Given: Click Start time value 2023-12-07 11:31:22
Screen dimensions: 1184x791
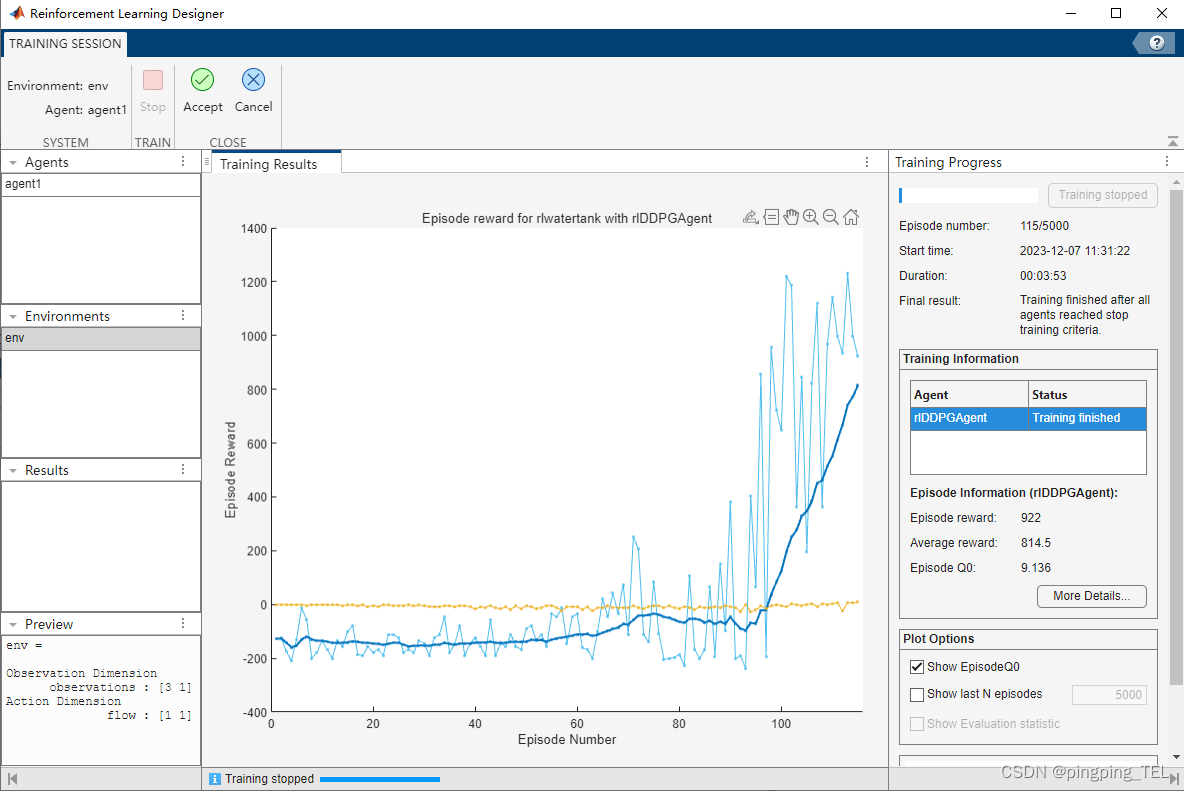Looking at the screenshot, I should [1075, 251].
